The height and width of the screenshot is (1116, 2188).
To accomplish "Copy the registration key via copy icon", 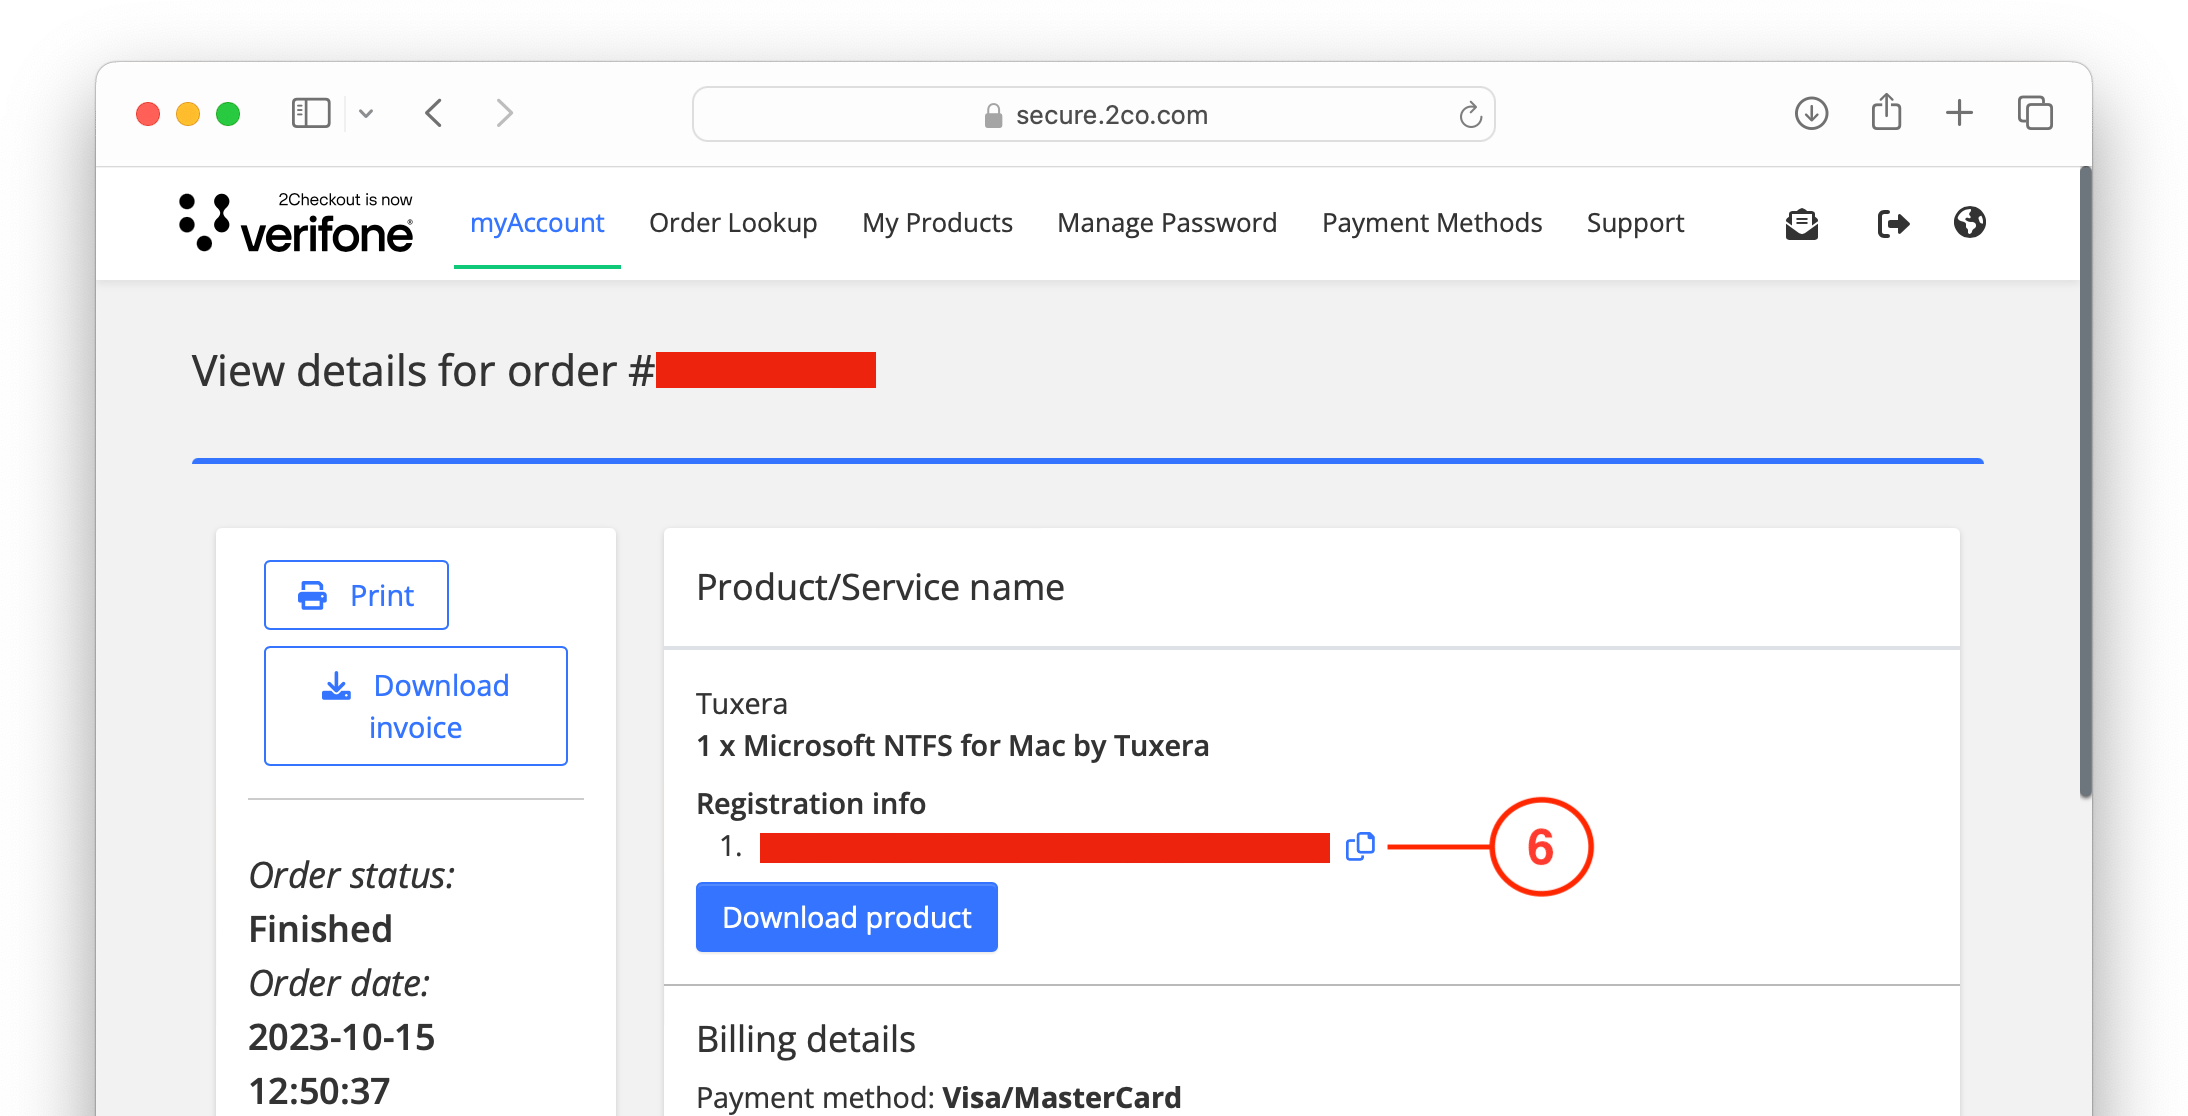I will [1360, 847].
